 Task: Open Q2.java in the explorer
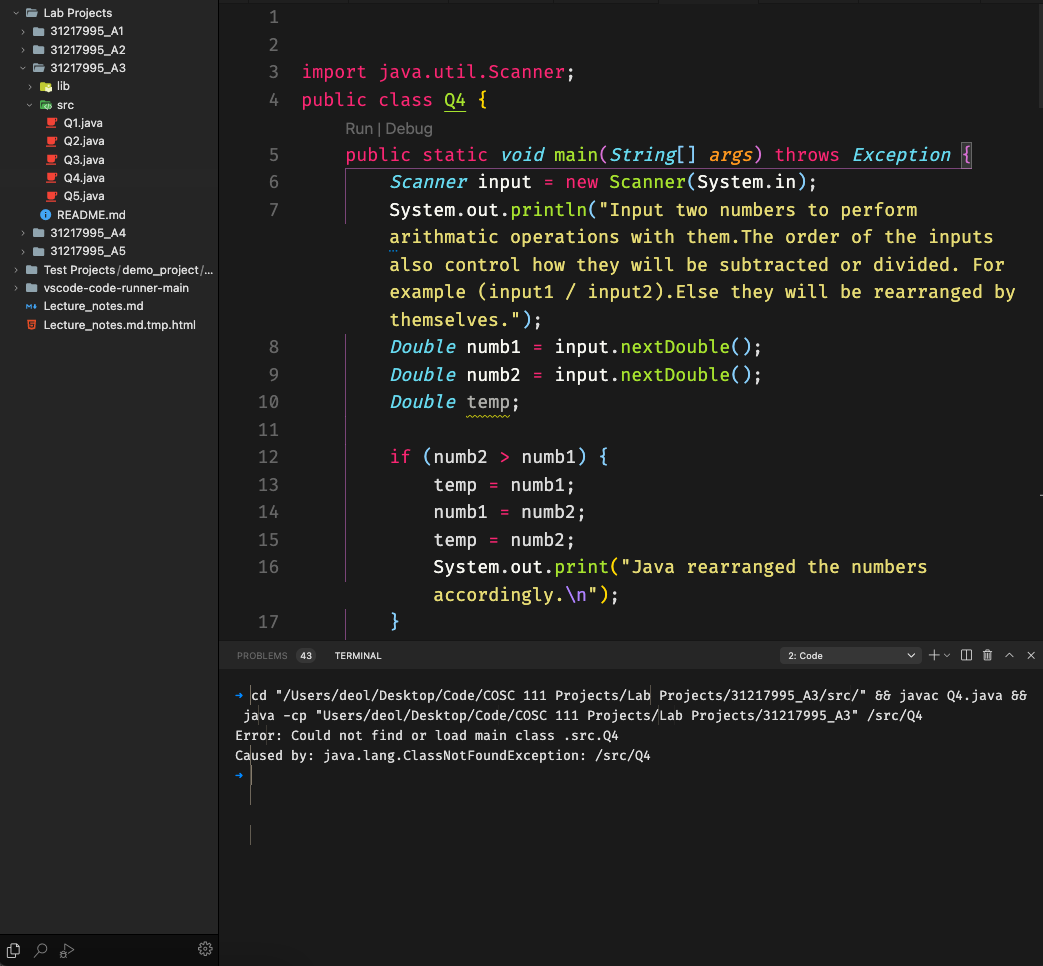pyautogui.click(x=84, y=141)
